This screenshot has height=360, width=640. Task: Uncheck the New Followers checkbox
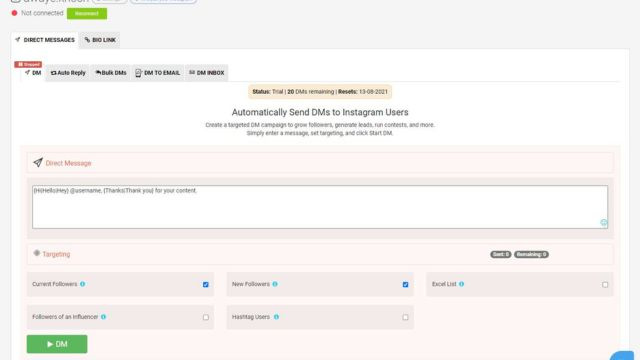[405, 284]
